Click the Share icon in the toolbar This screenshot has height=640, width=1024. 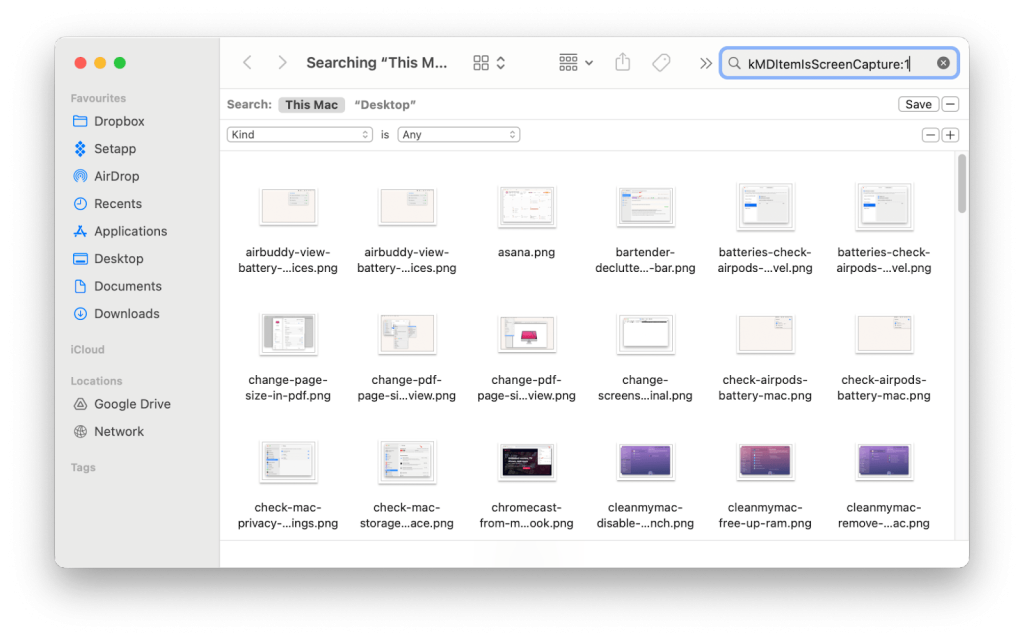tap(622, 62)
